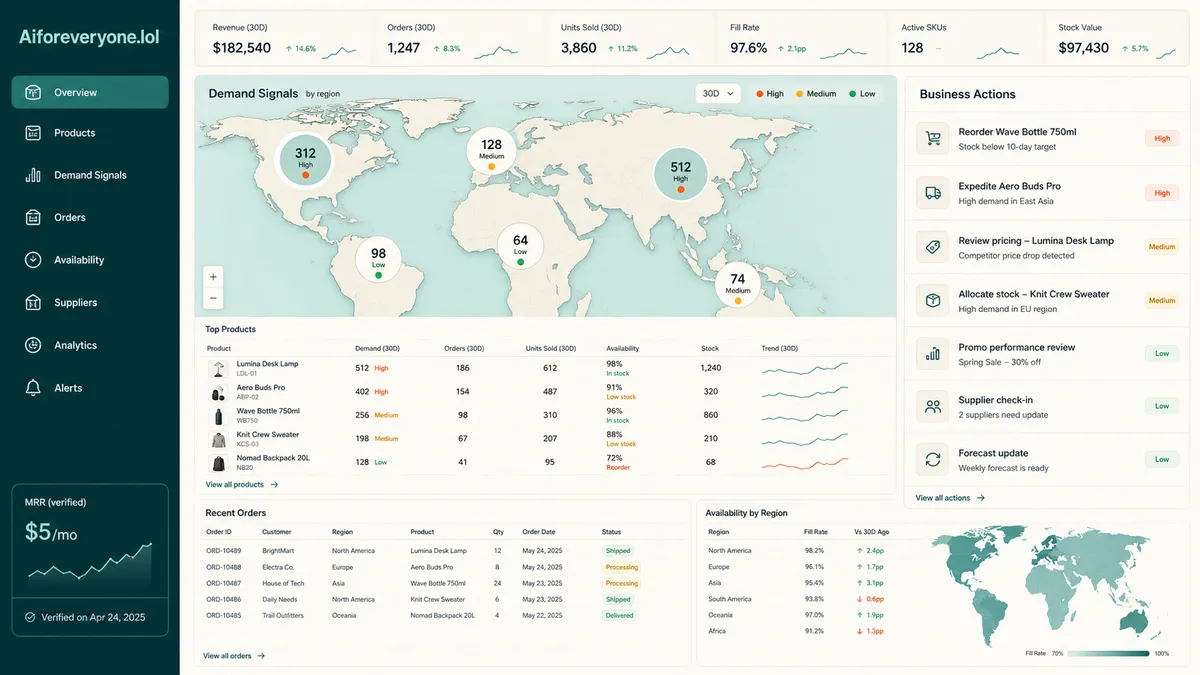Image resolution: width=1200 pixels, height=675 pixels.
Task: Click the verified checkmark icon by Apr 24
Action: click(x=30, y=617)
